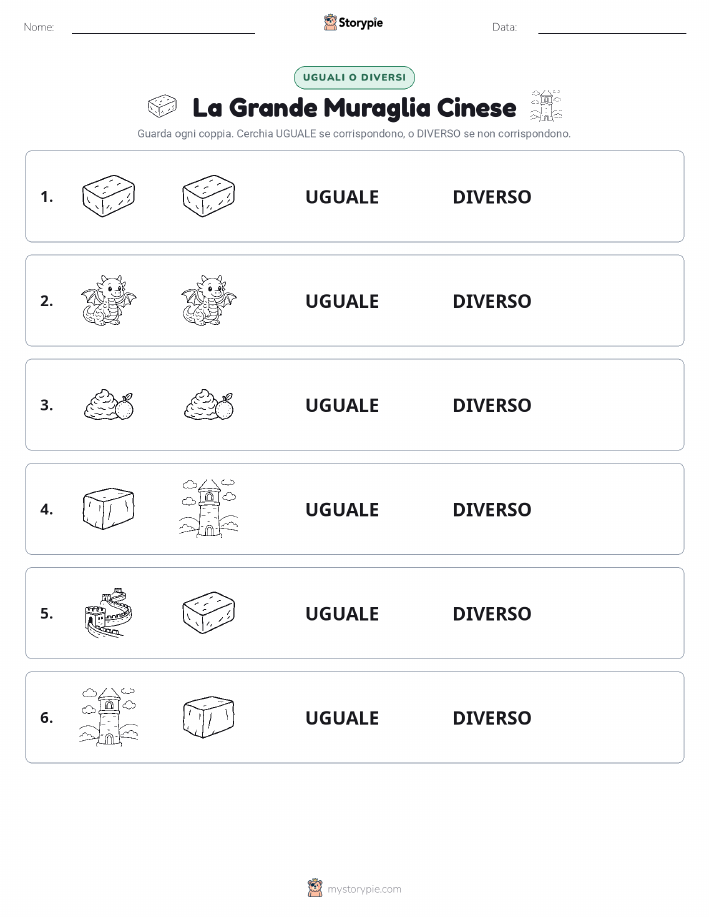
Task: Select the second dragon in row 2
Action: click(x=209, y=300)
